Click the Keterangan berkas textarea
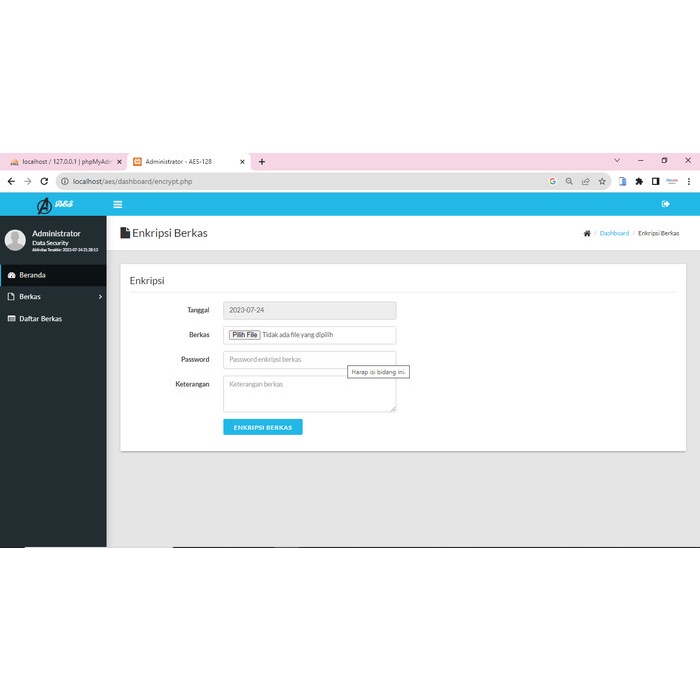Screen dimensions: 700x700 click(x=309, y=394)
